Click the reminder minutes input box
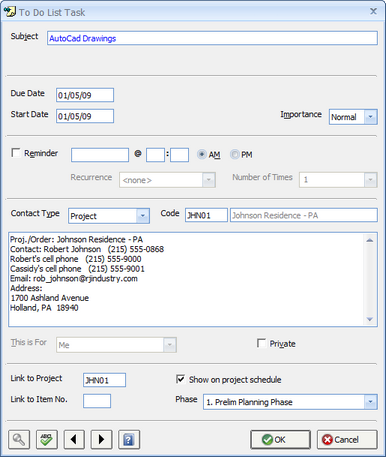386x457 pixels. point(179,155)
